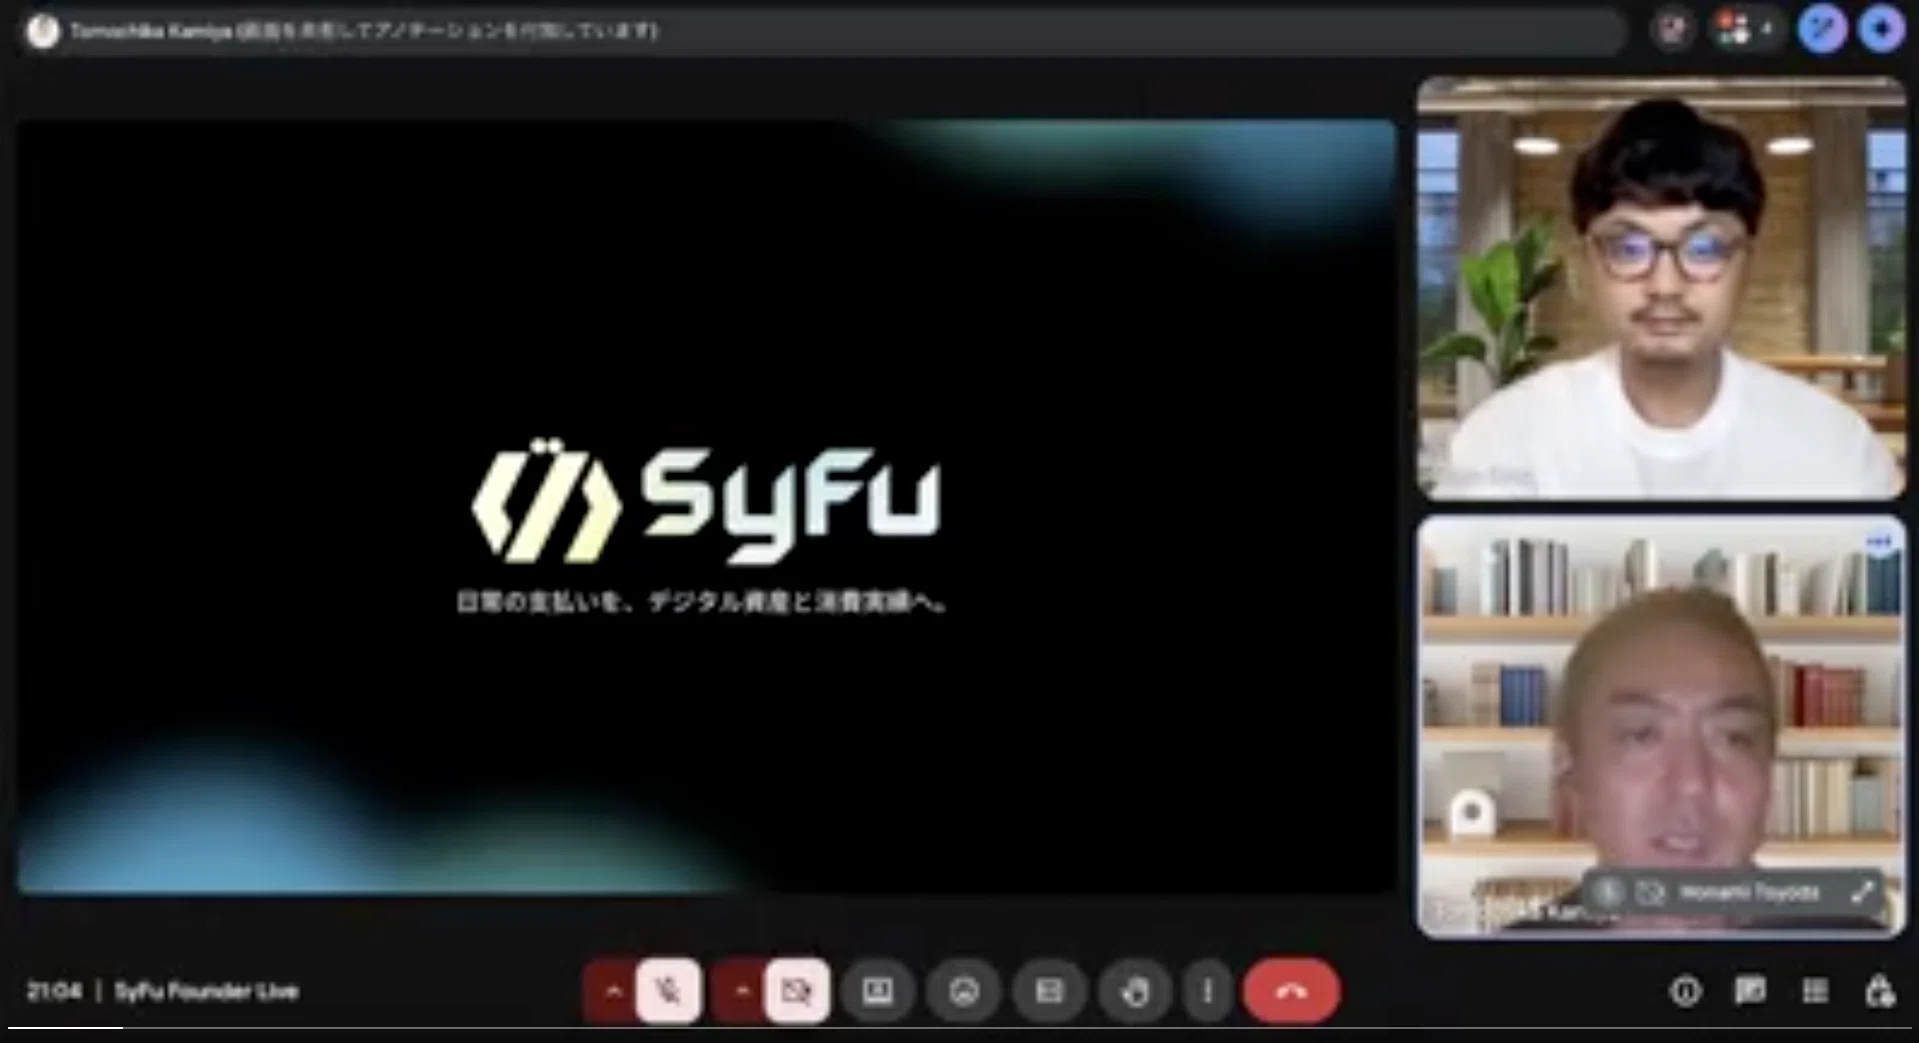1919x1043 pixels.
Task: Click the annotation pen icon
Action: 1822,29
